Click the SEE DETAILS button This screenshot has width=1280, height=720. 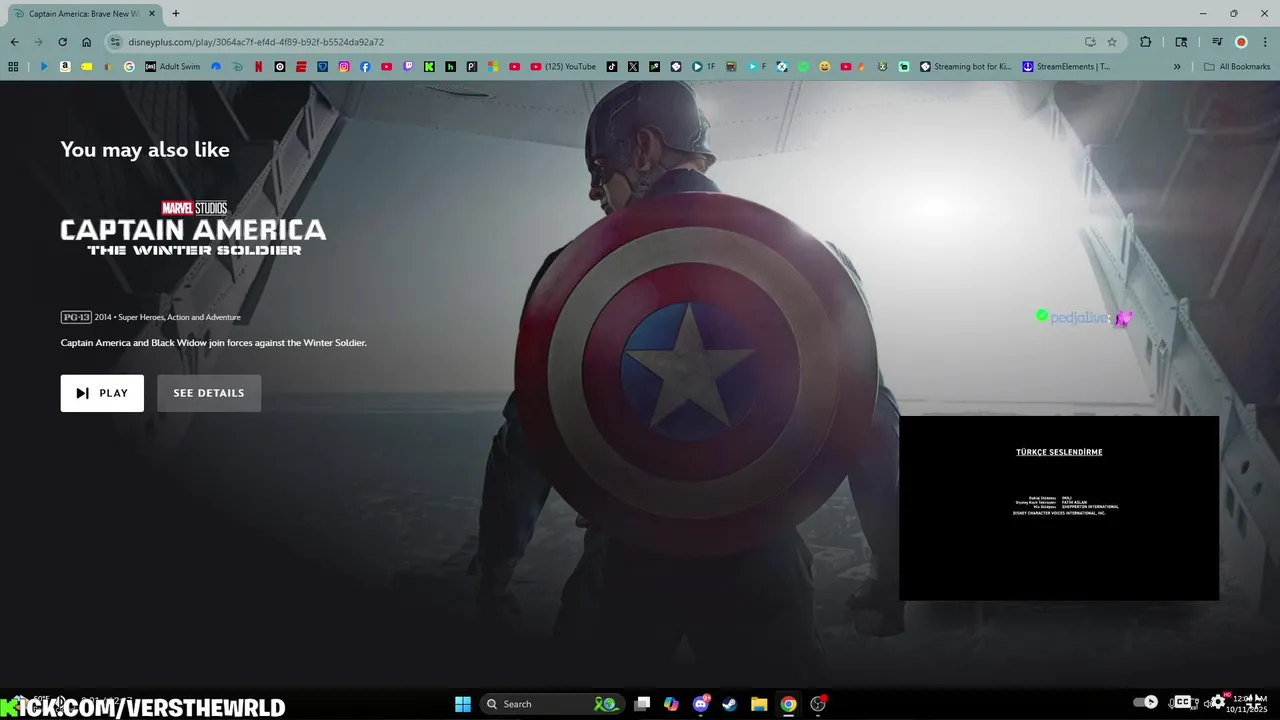click(209, 393)
